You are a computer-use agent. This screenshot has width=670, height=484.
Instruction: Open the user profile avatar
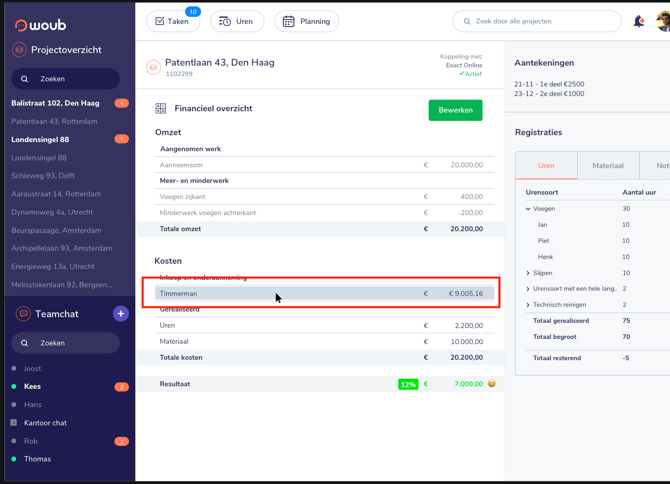(664, 21)
